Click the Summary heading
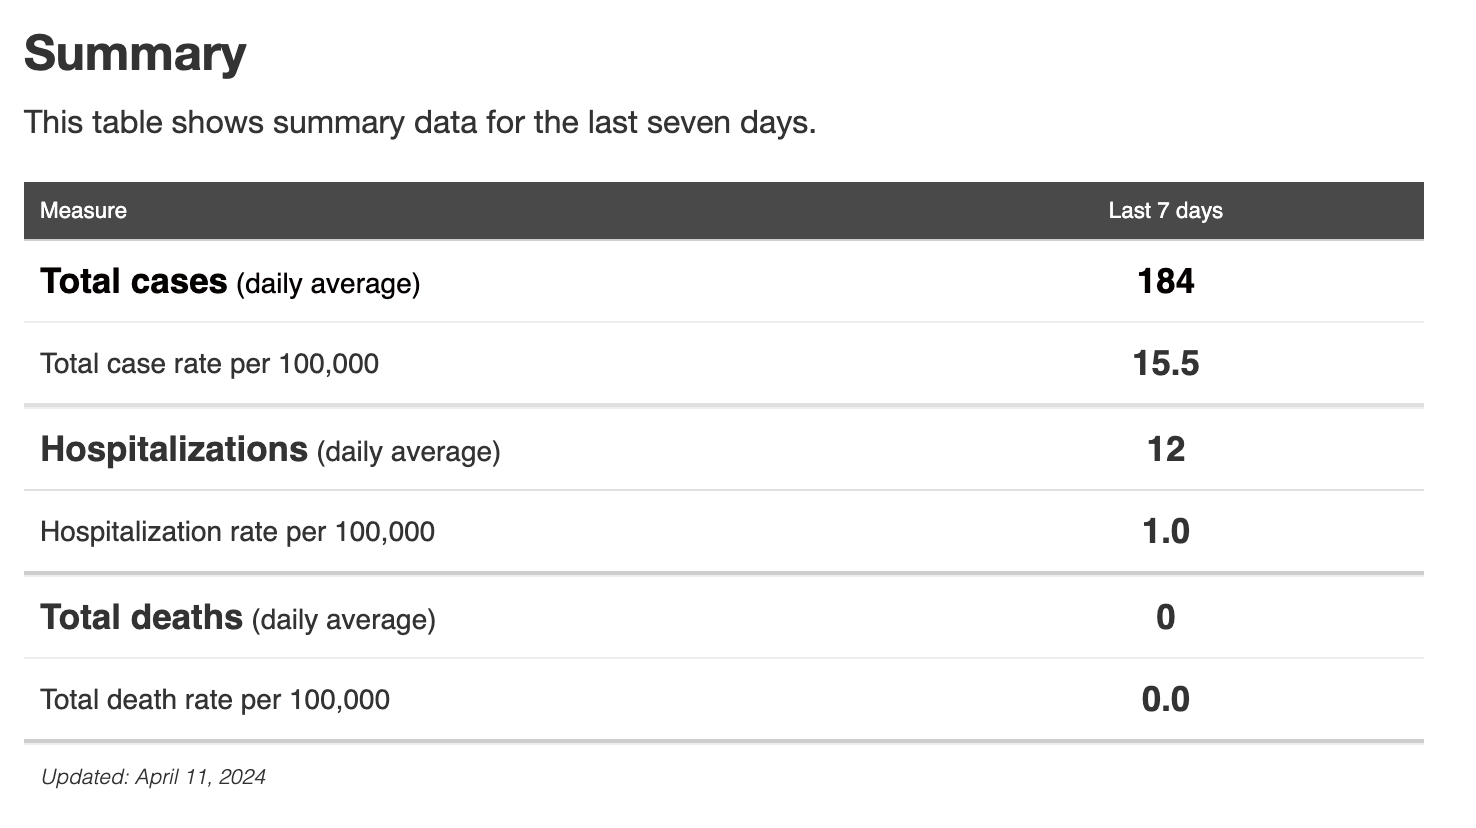1476x828 pixels. coord(135,54)
